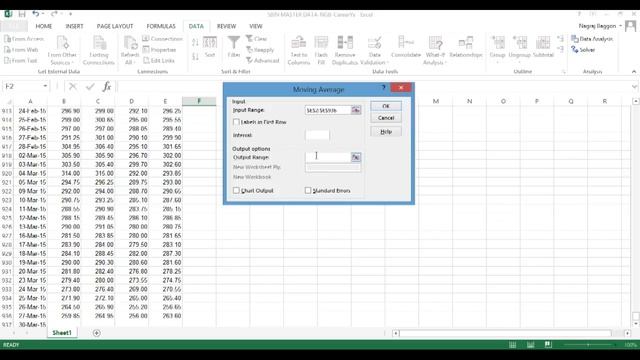Click Remove Duplicates
The height and width of the screenshot is (360, 640).
pos(345,50)
